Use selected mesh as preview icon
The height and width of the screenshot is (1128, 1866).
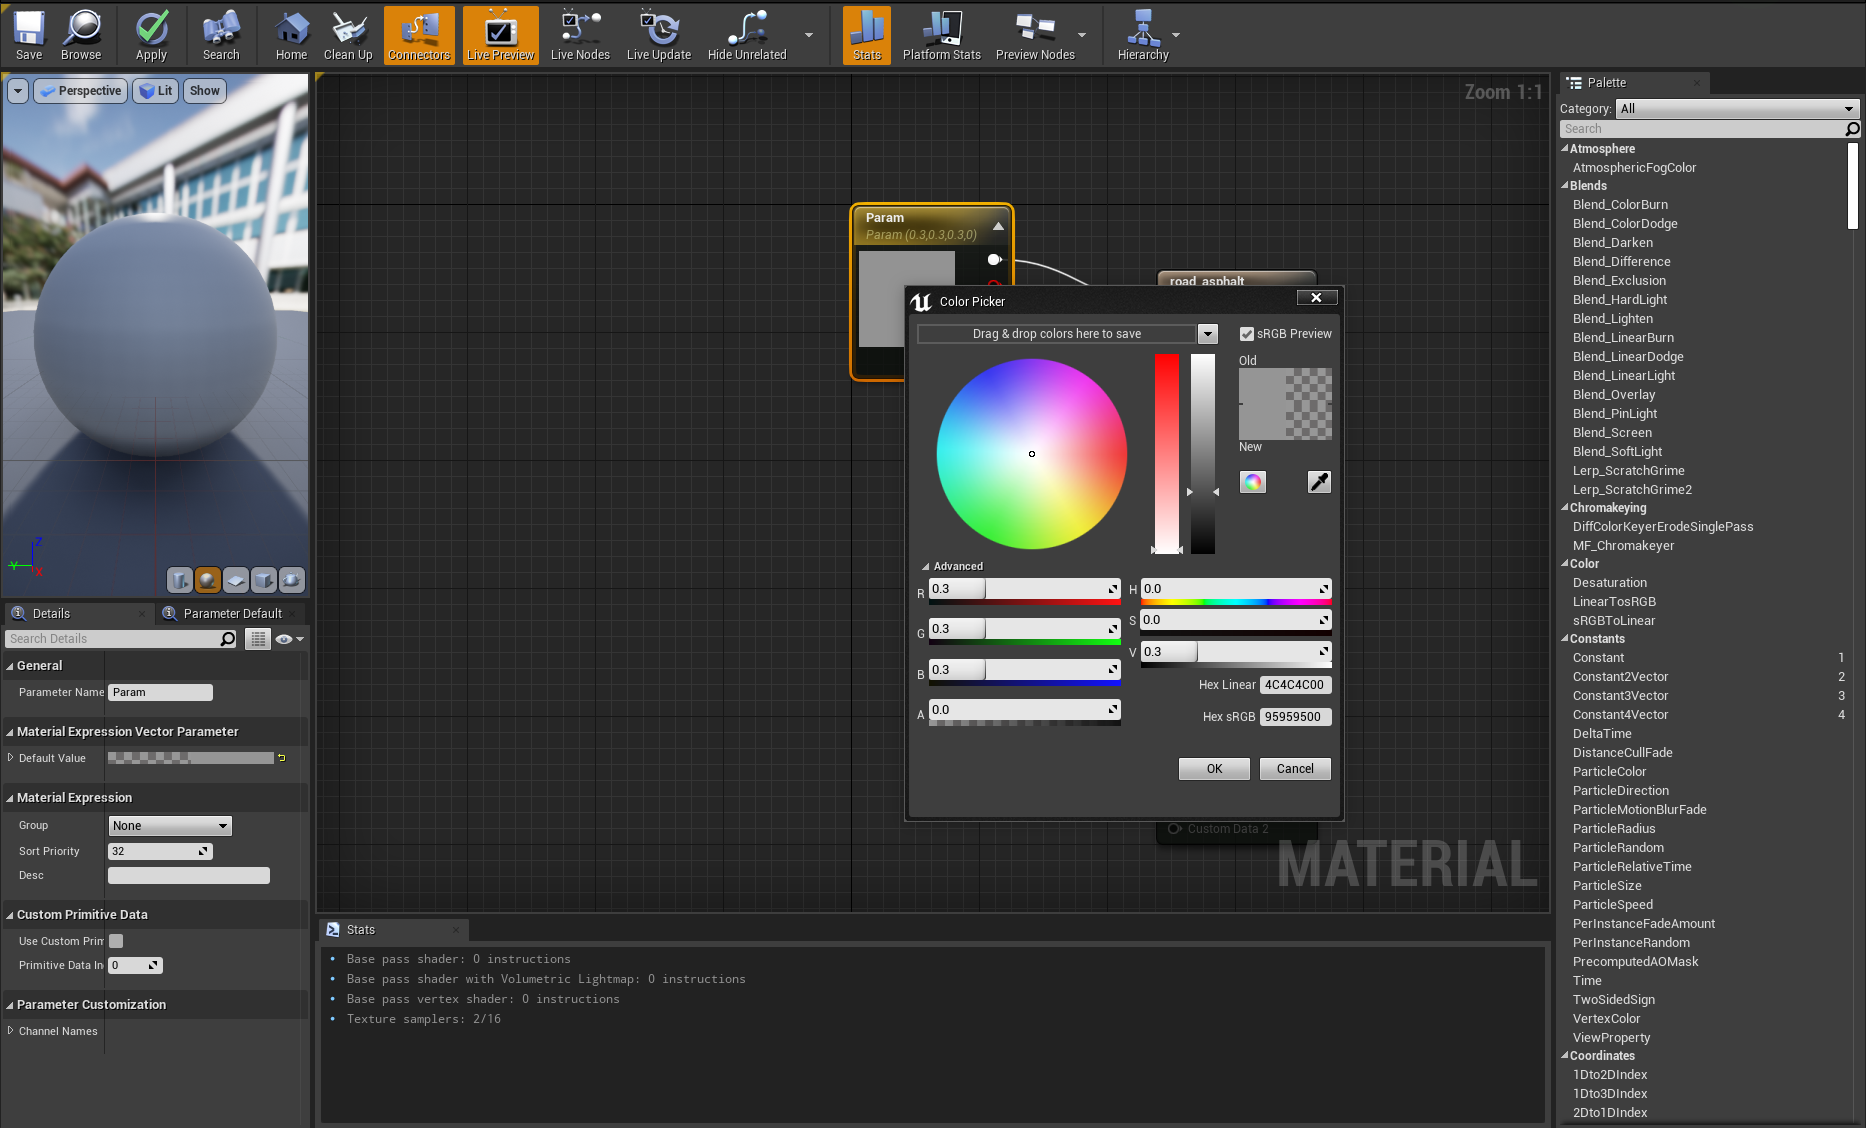click(x=292, y=580)
